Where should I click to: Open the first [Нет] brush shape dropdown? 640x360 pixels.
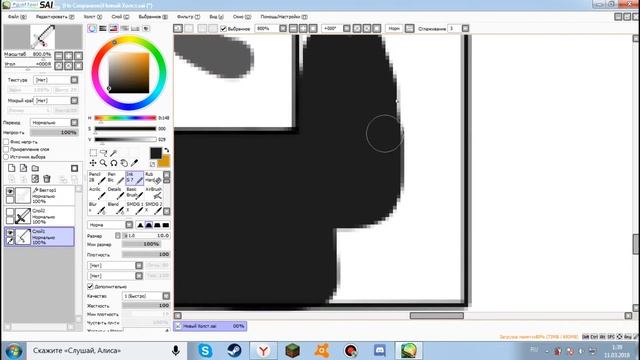click(x=115, y=265)
